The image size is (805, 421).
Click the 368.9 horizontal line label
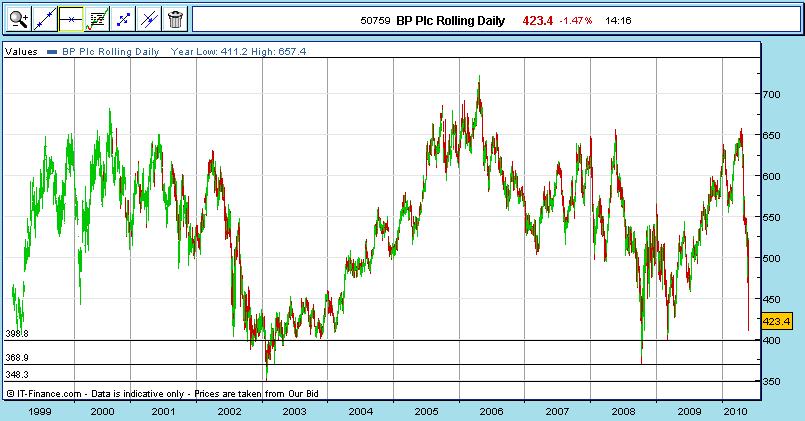click(16, 357)
